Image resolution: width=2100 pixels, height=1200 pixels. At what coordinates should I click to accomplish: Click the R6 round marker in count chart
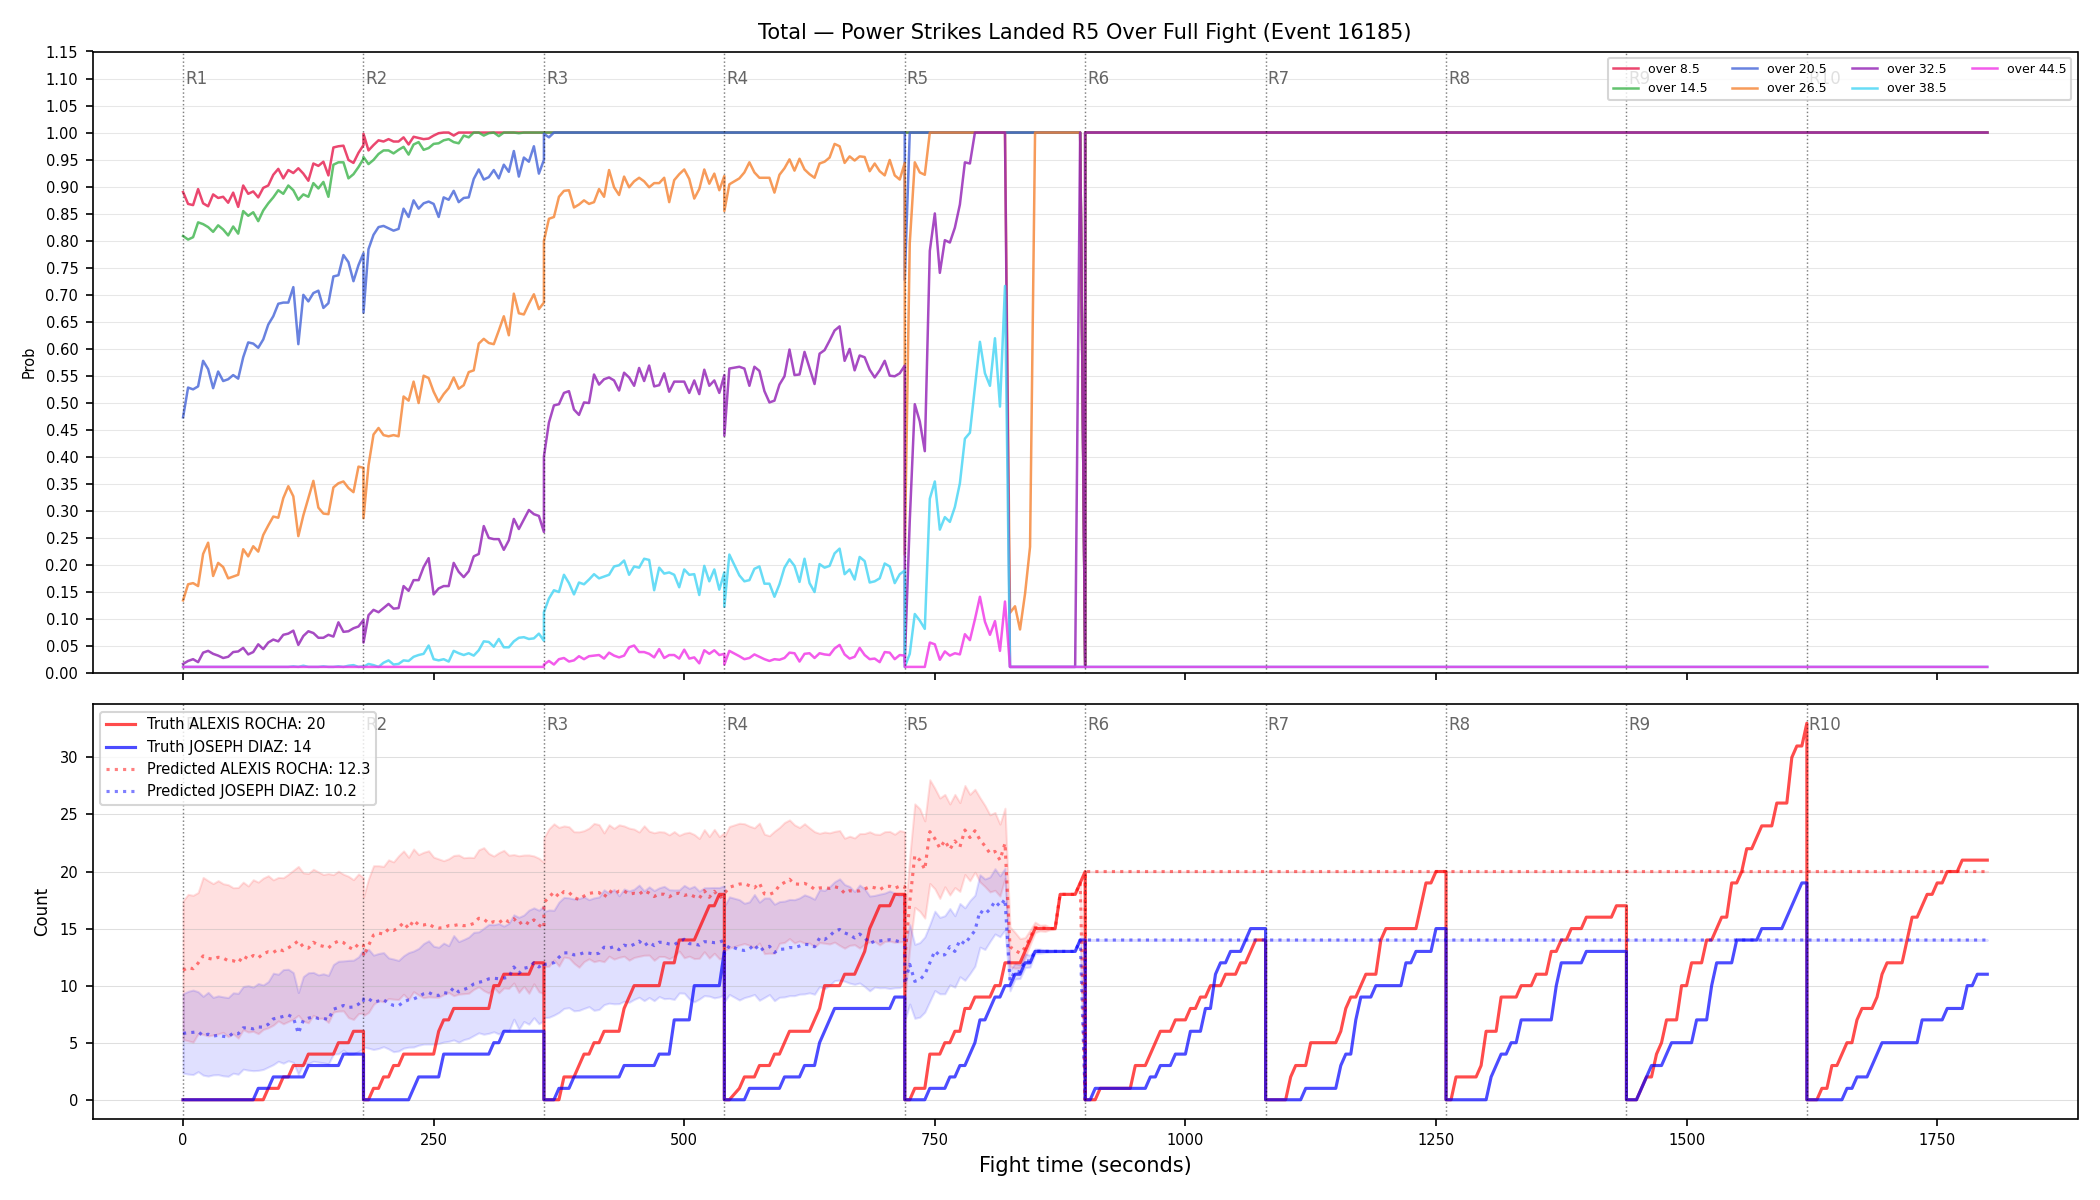click(1098, 724)
